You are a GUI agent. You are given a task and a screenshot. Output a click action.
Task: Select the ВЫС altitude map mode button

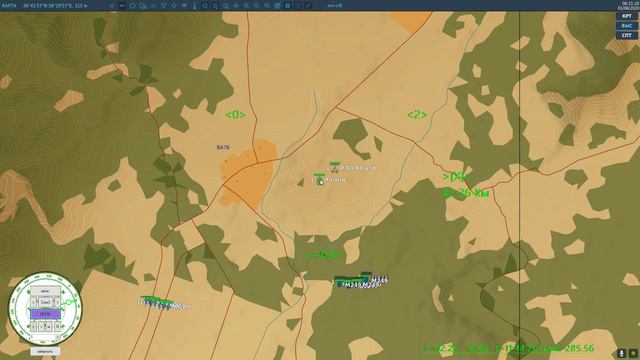click(627, 26)
